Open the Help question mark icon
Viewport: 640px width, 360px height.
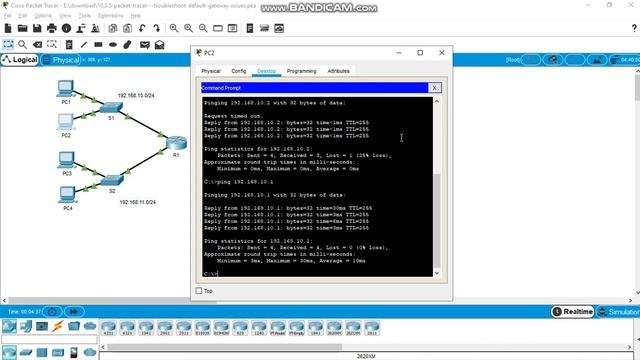point(634,28)
